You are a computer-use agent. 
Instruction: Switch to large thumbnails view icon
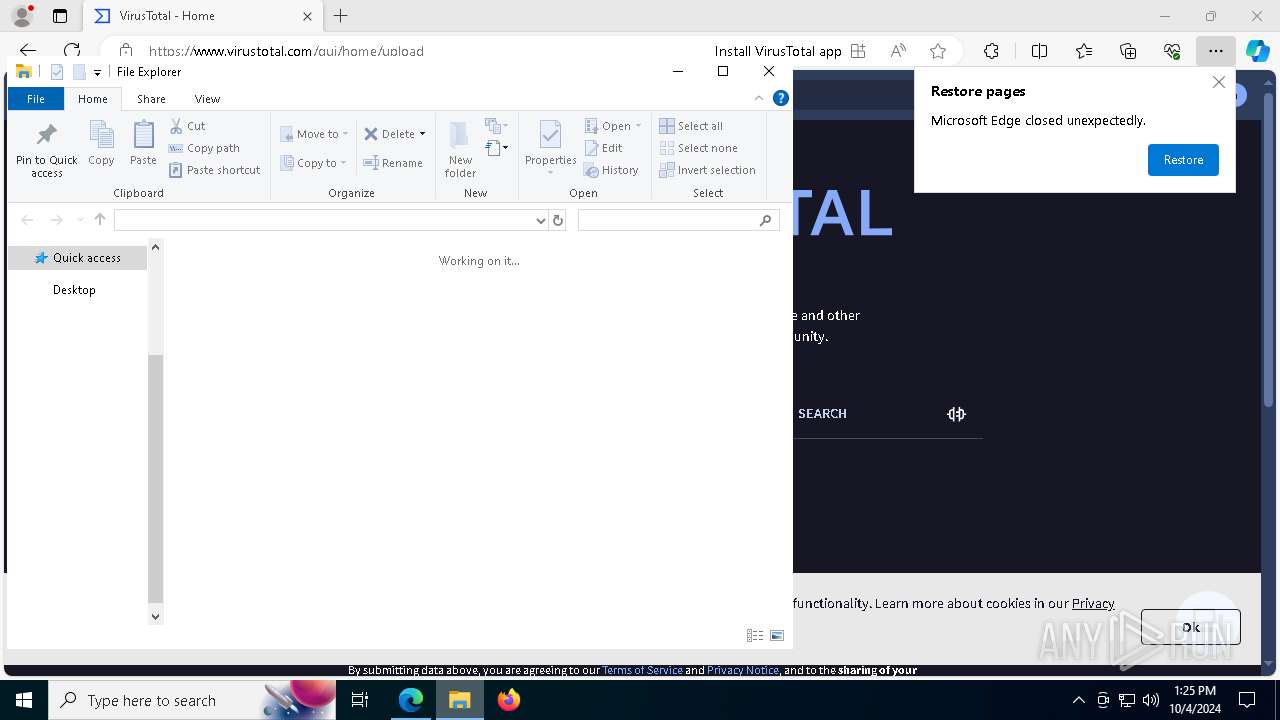tap(777, 635)
